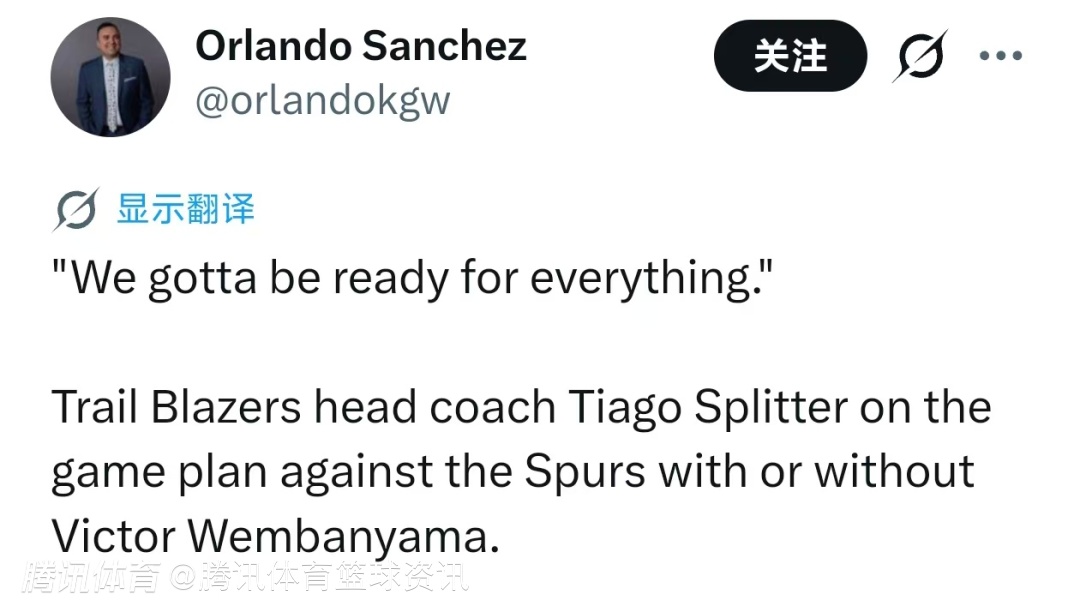This screenshot has width=1080, height=612.
Task: Click the words "game plan" in the tweet
Action: point(158,470)
